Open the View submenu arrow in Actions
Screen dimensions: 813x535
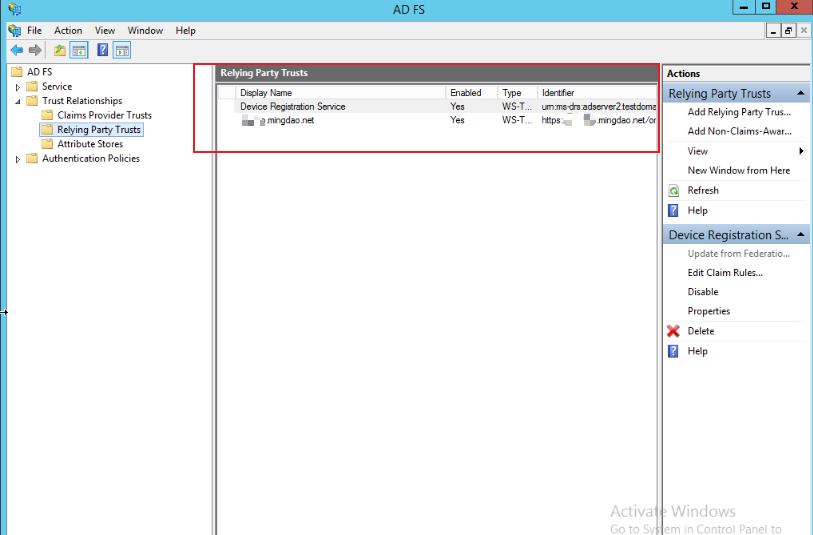click(x=802, y=151)
